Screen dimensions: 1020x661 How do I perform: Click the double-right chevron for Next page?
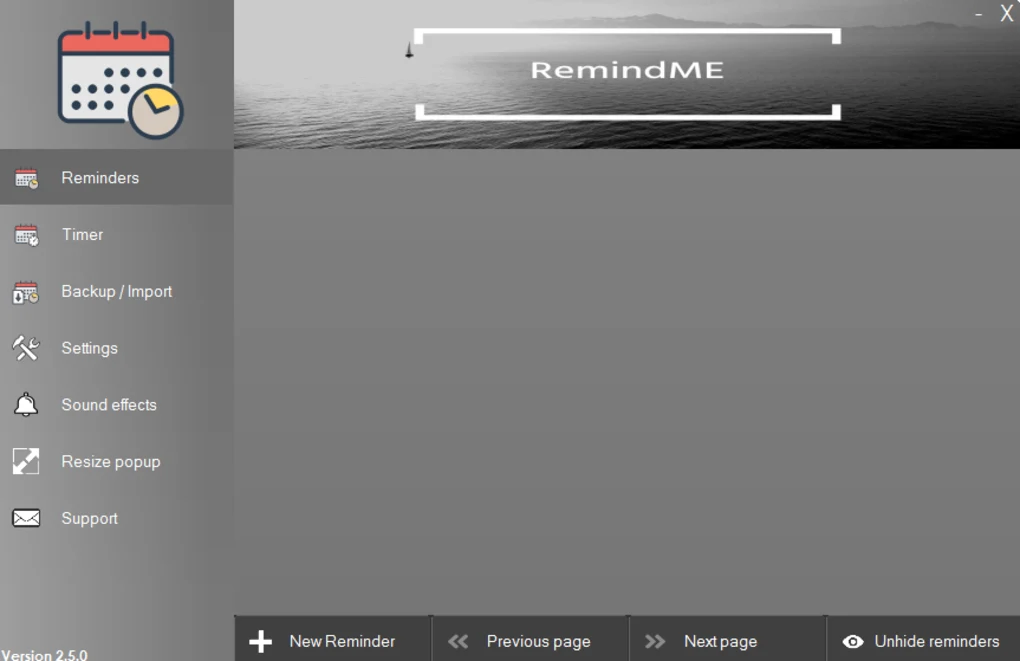tap(655, 641)
